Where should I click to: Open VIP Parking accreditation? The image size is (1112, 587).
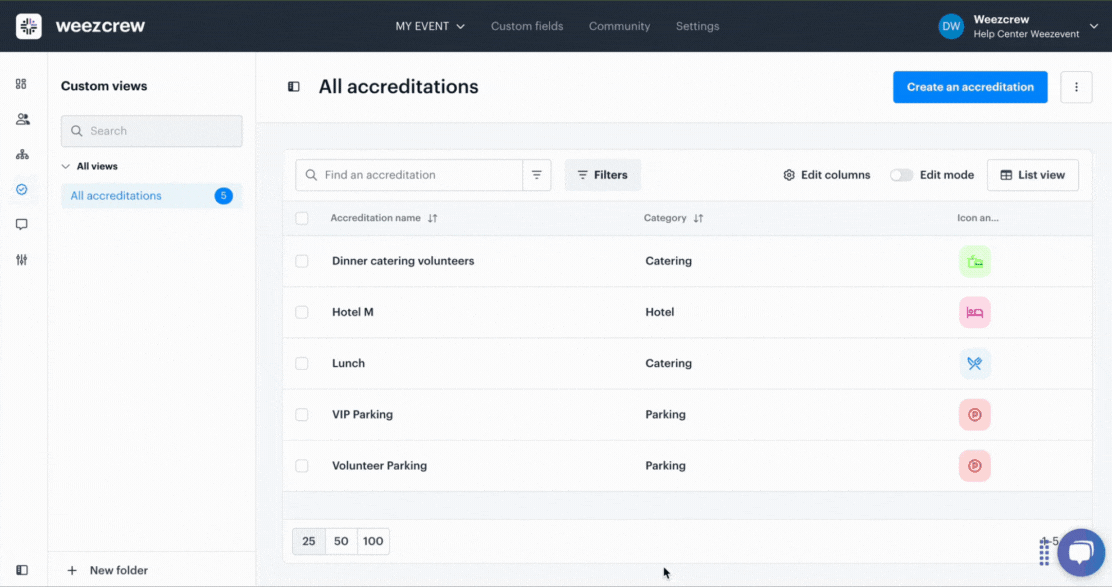(x=362, y=414)
